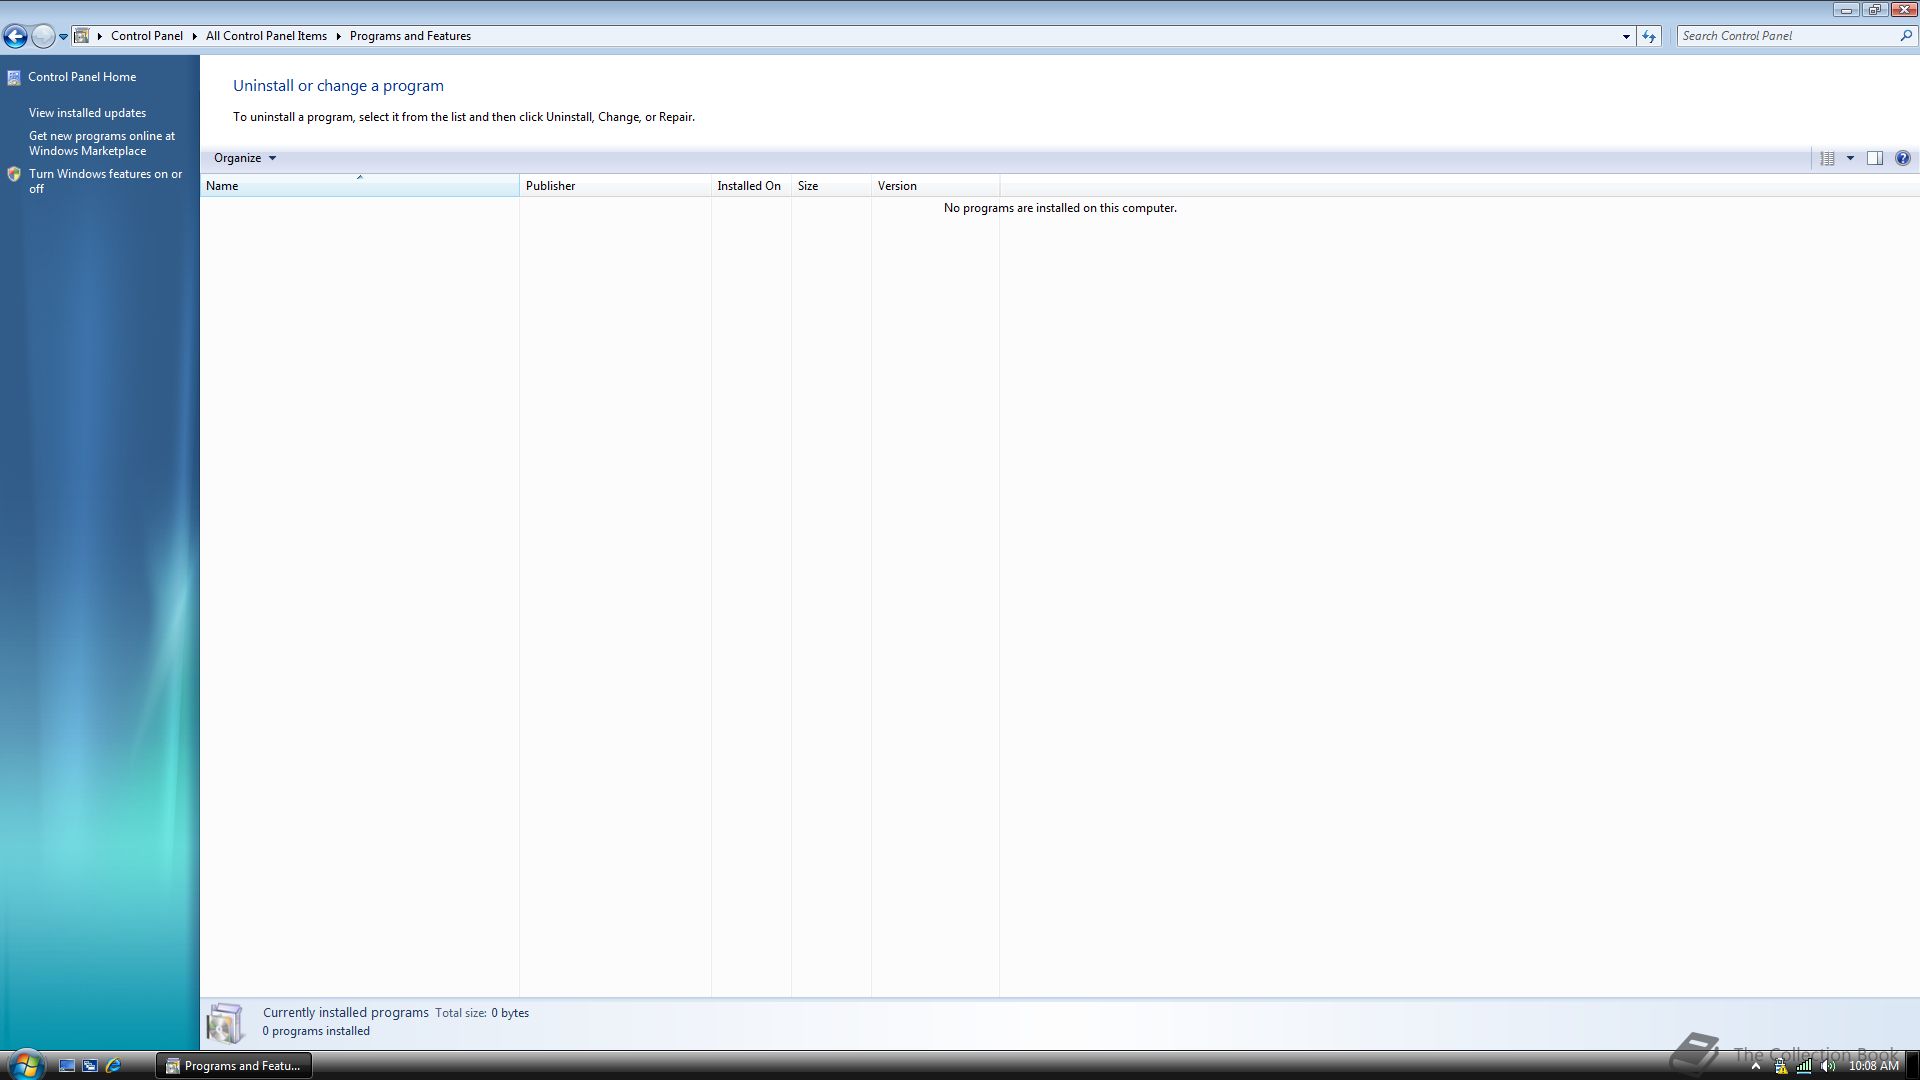Image resolution: width=1920 pixels, height=1080 pixels.
Task: Toggle the preview pane icon
Action: click(x=1875, y=158)
